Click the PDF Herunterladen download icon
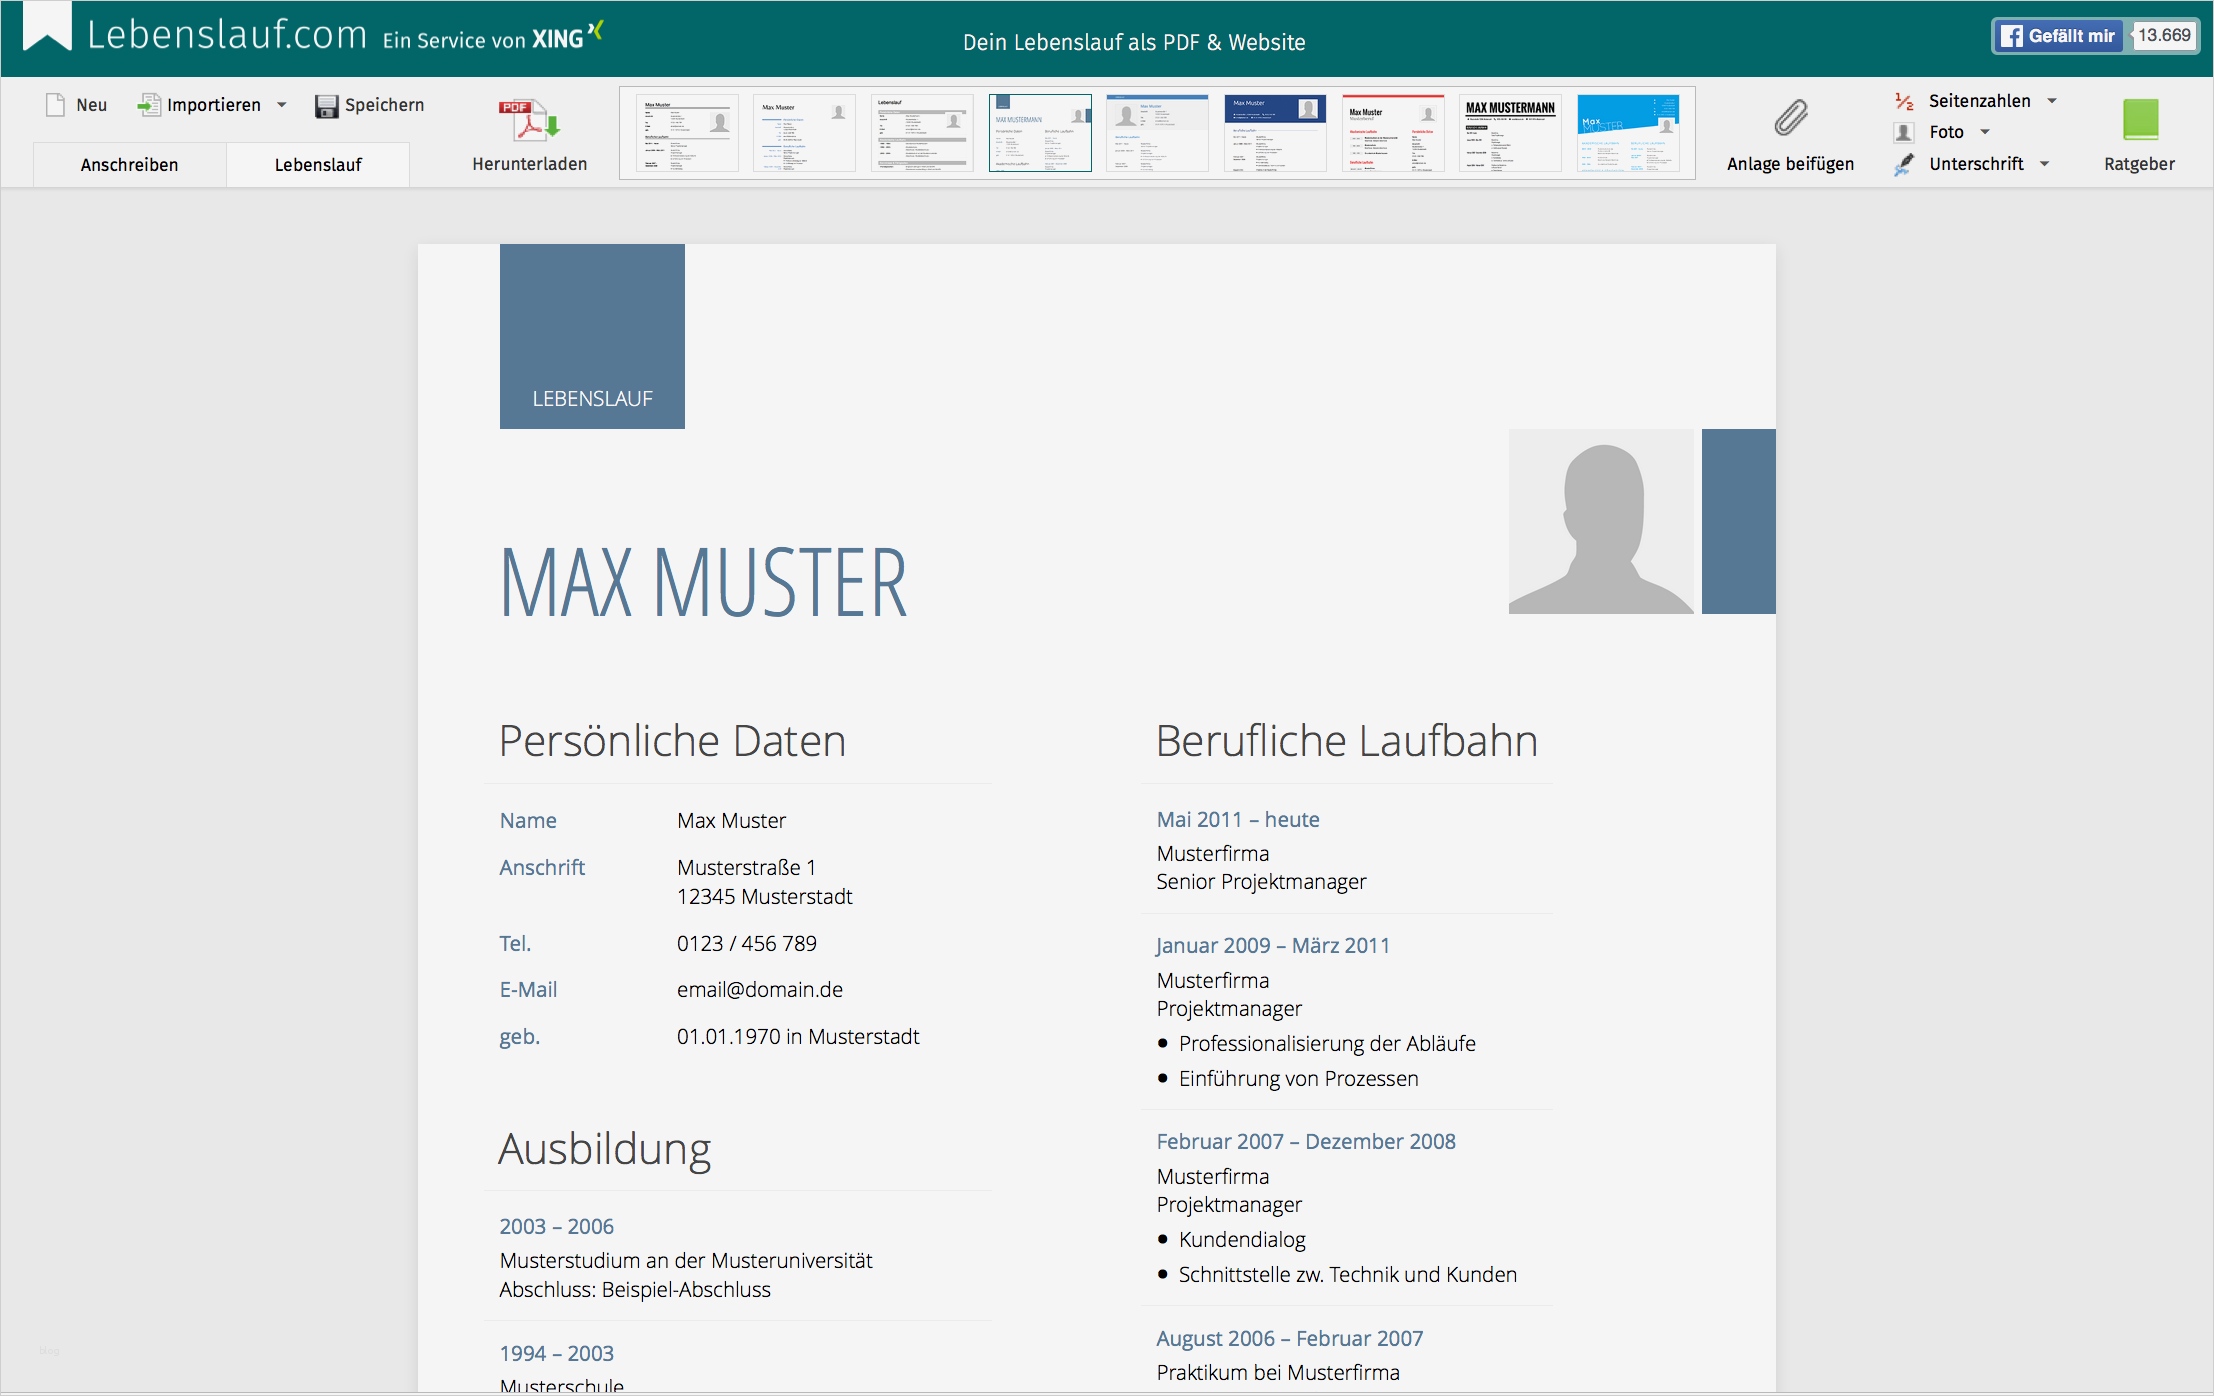Screen dimensions: 2214x1396 529,120
